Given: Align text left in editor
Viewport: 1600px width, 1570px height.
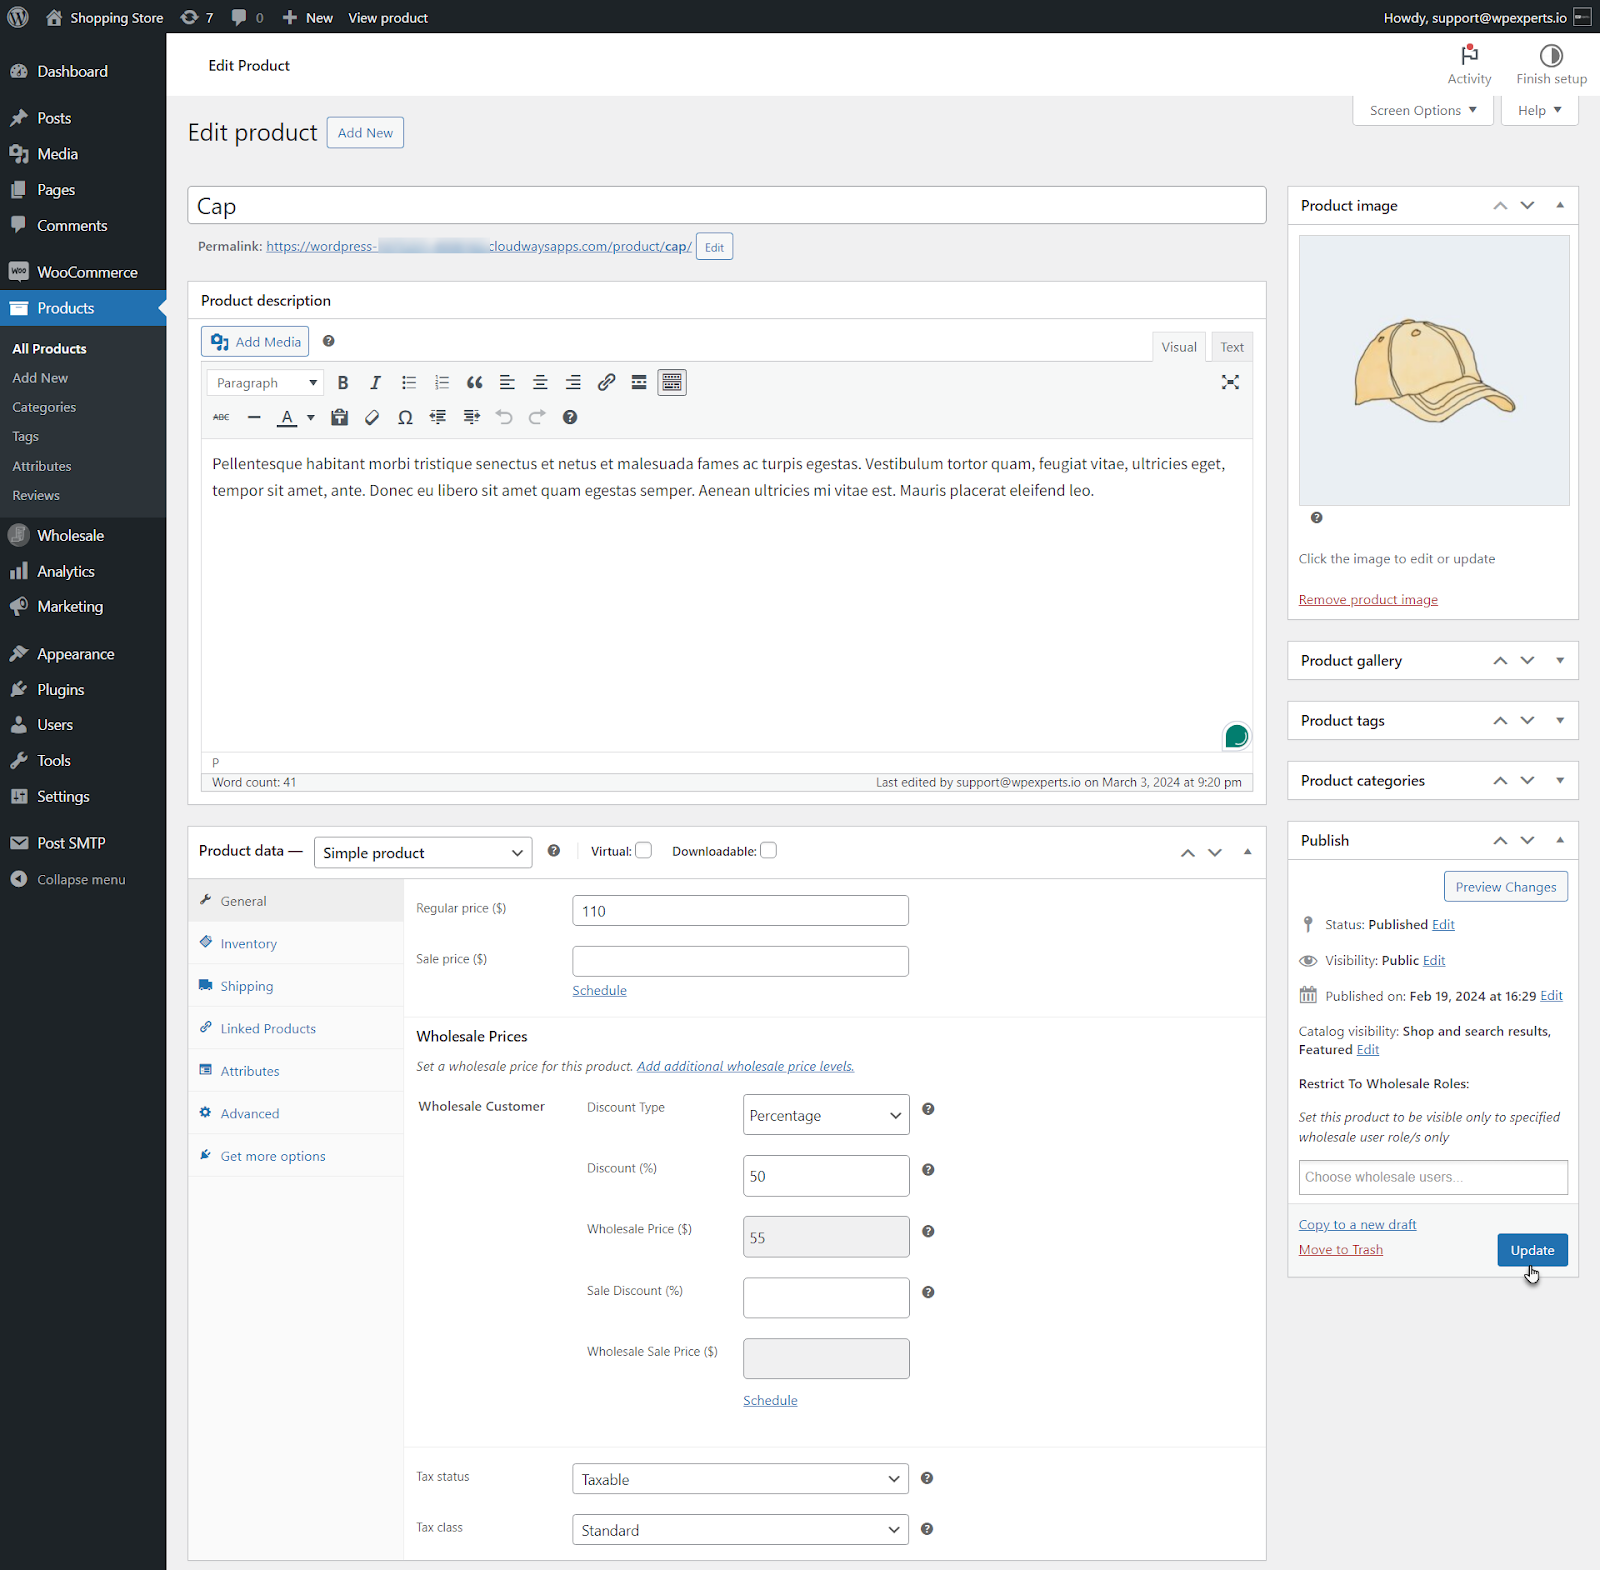Looking at the screenshot, I should point(507,383).
